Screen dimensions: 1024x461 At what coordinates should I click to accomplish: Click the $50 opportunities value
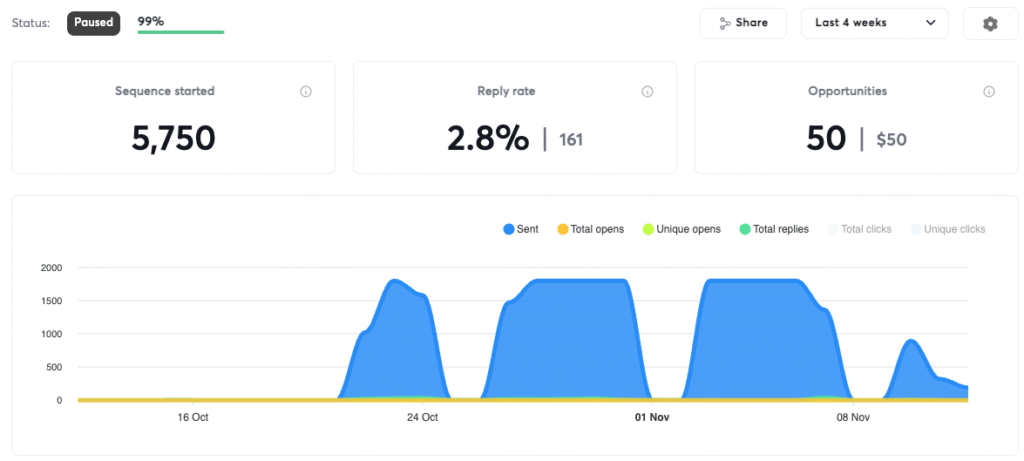pyautogui.click(x=891, y=139)
